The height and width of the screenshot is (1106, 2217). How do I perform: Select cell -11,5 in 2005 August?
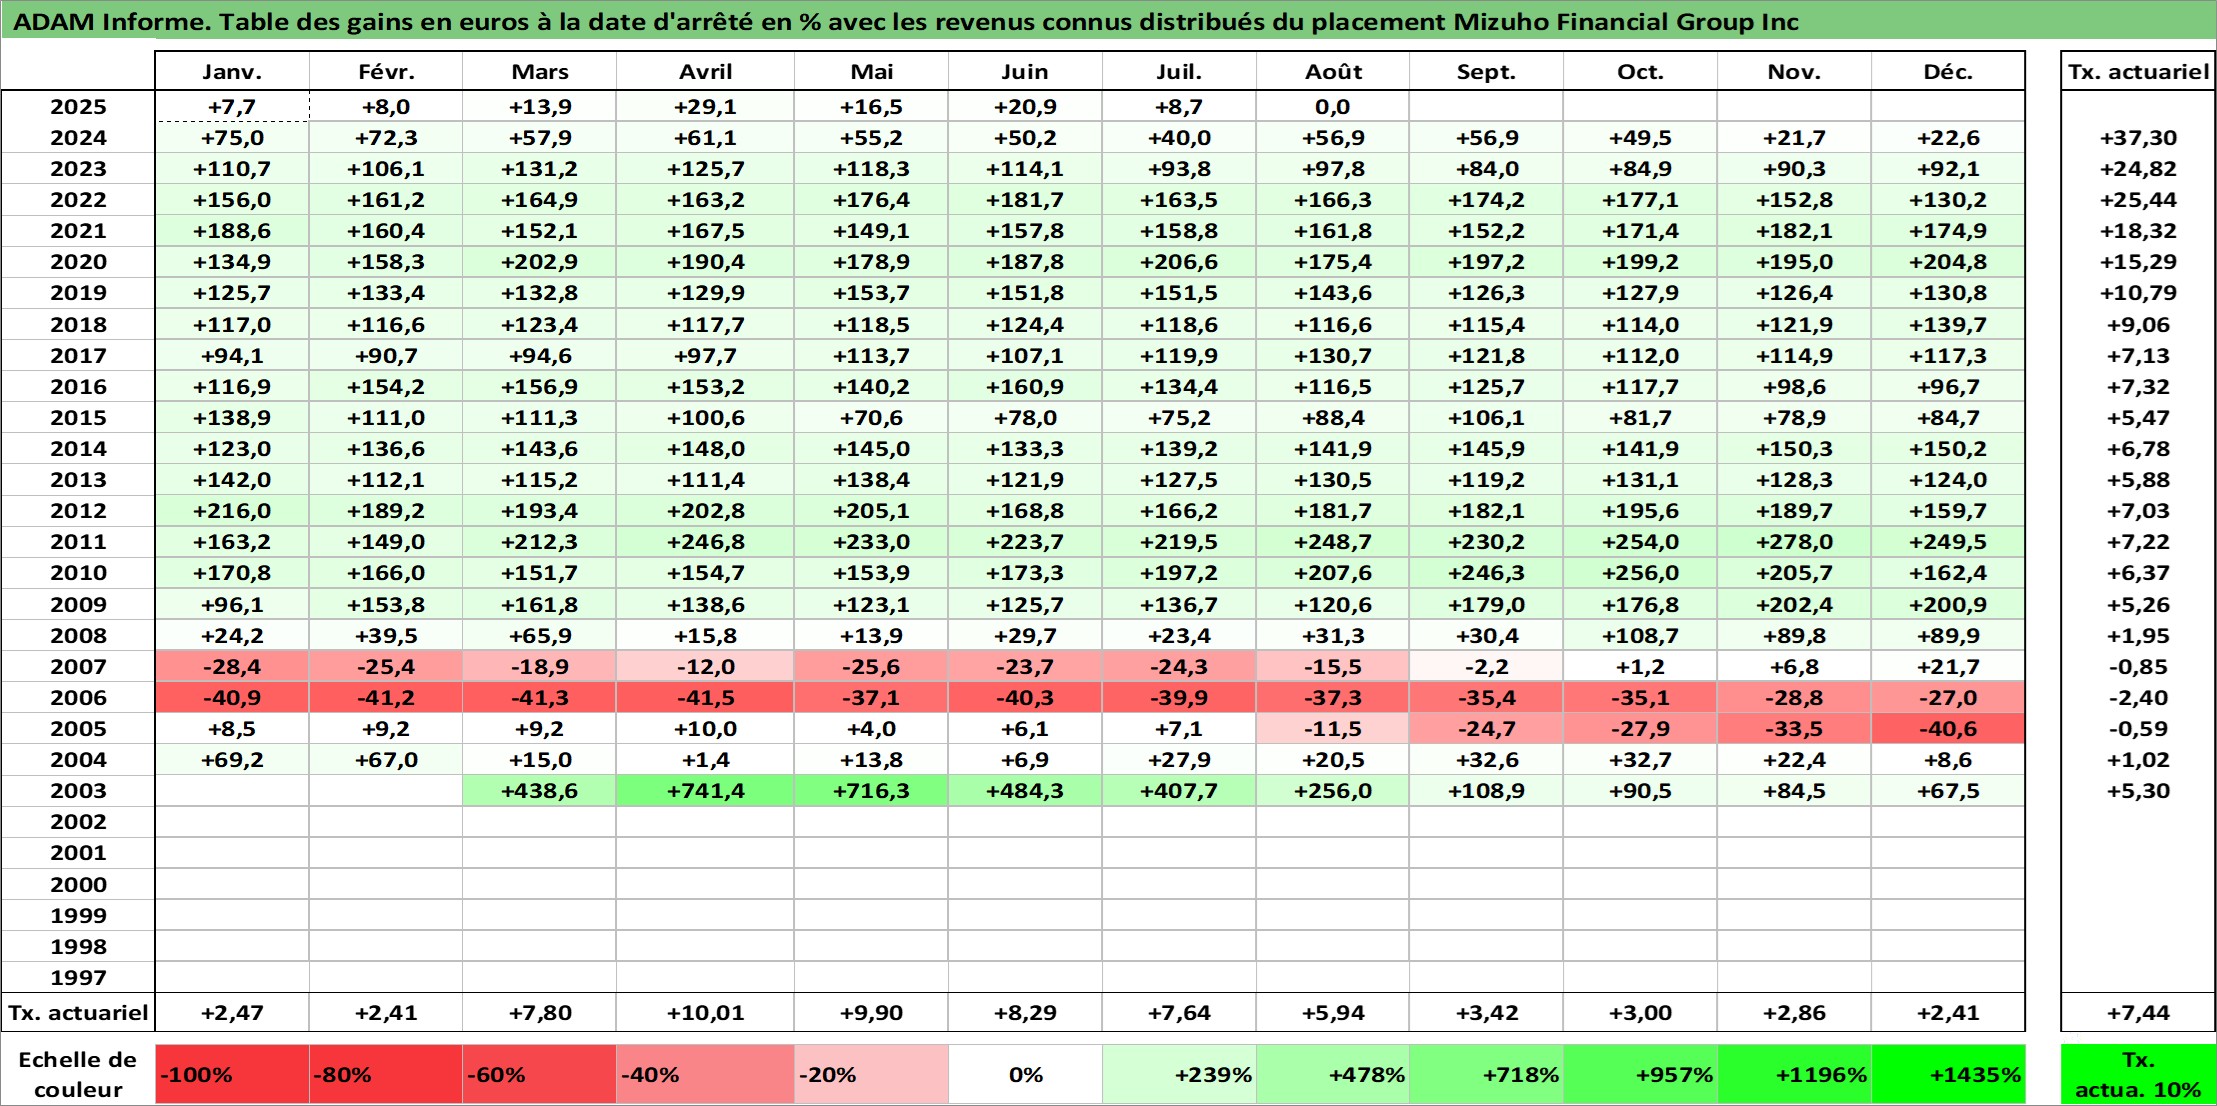coord(1333,729)
